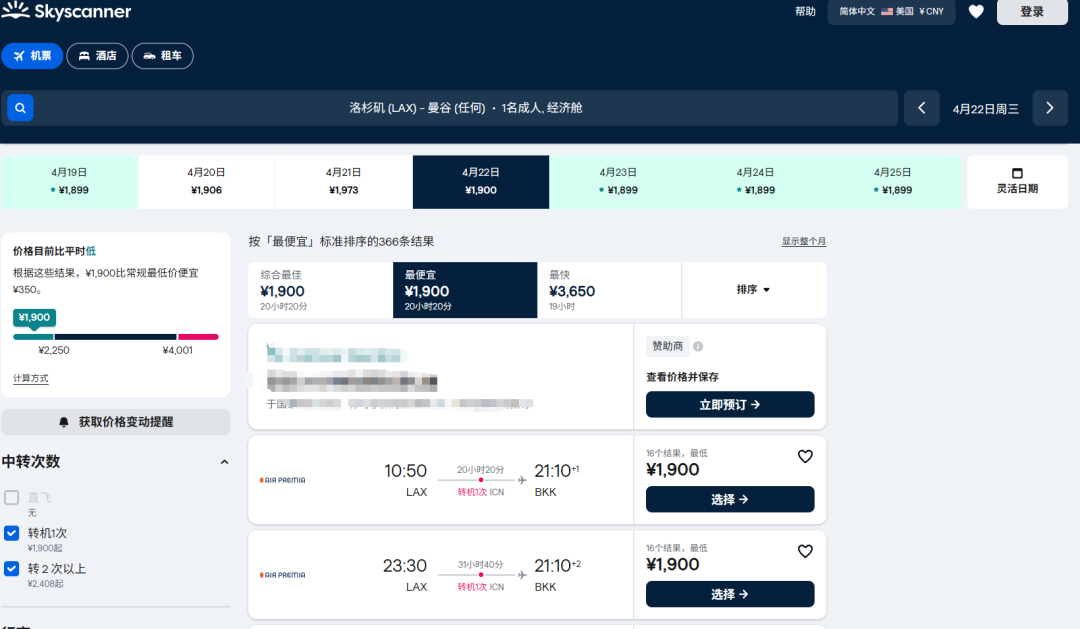The width and height of the screenshot is (1080, 629).
Task: Open language and currency selector
Action: coord(891,12)
